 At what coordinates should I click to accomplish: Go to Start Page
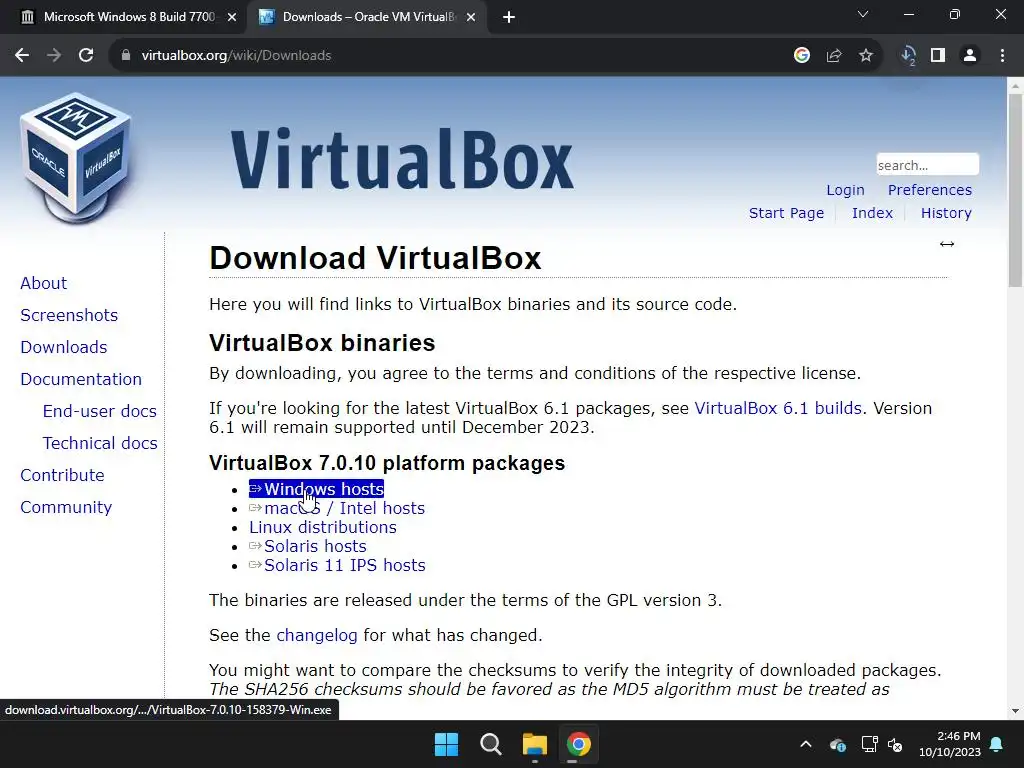click(786, 213)
